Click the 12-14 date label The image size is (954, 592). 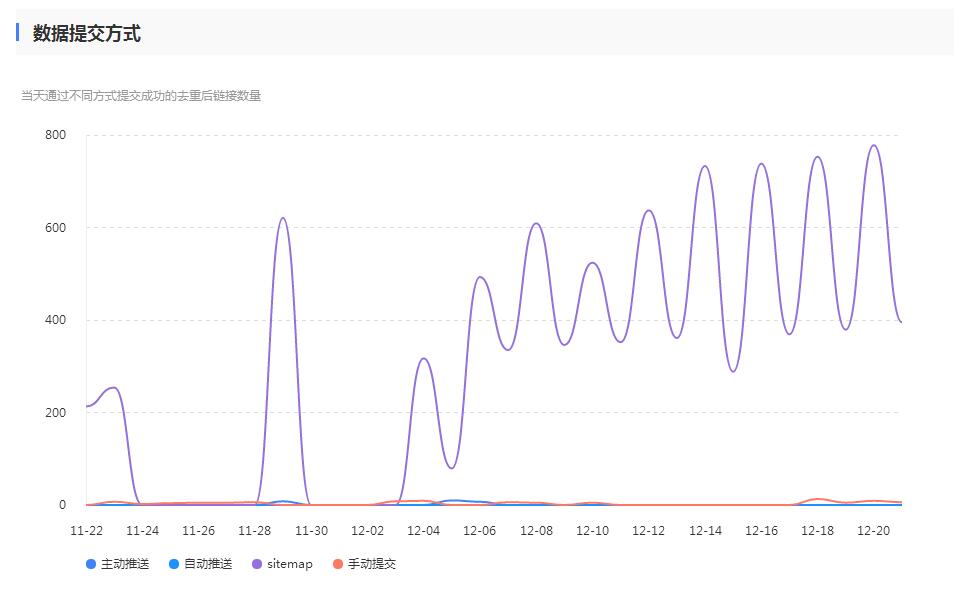[705, 531]
